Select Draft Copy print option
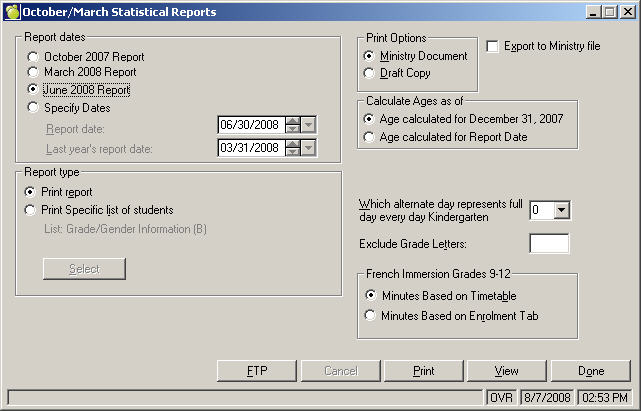The width and height of the screenshot is (641, 411). tap(370, 73)
